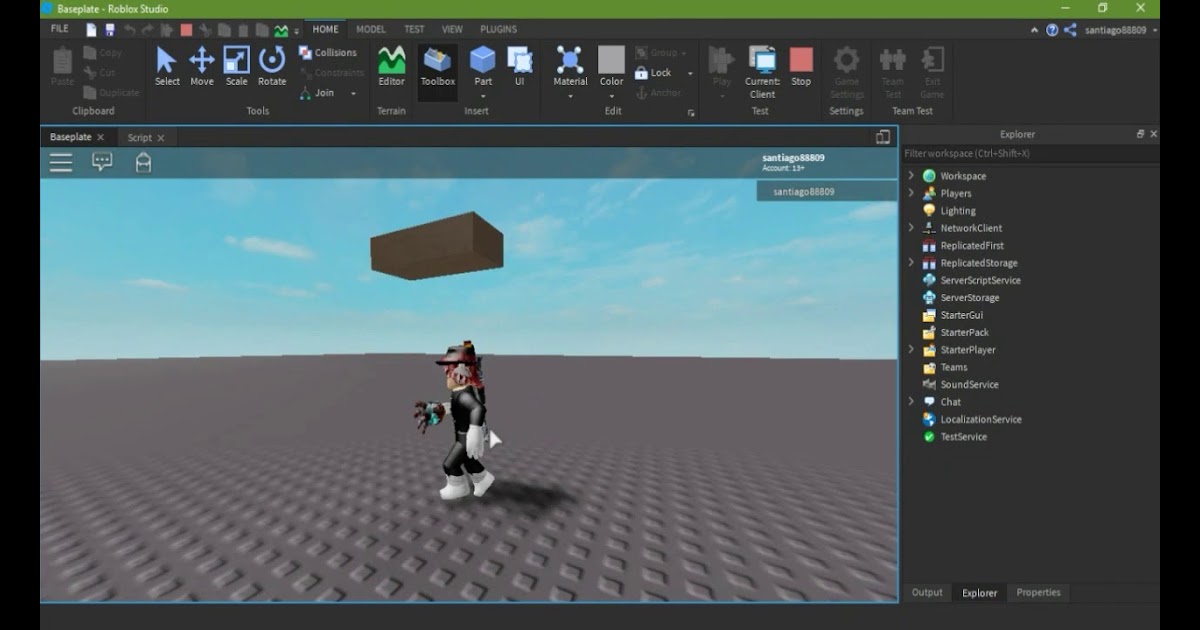Open the Join mode dropdown
Viewport: 1200px width, 630px height.
tap(353, 93)
